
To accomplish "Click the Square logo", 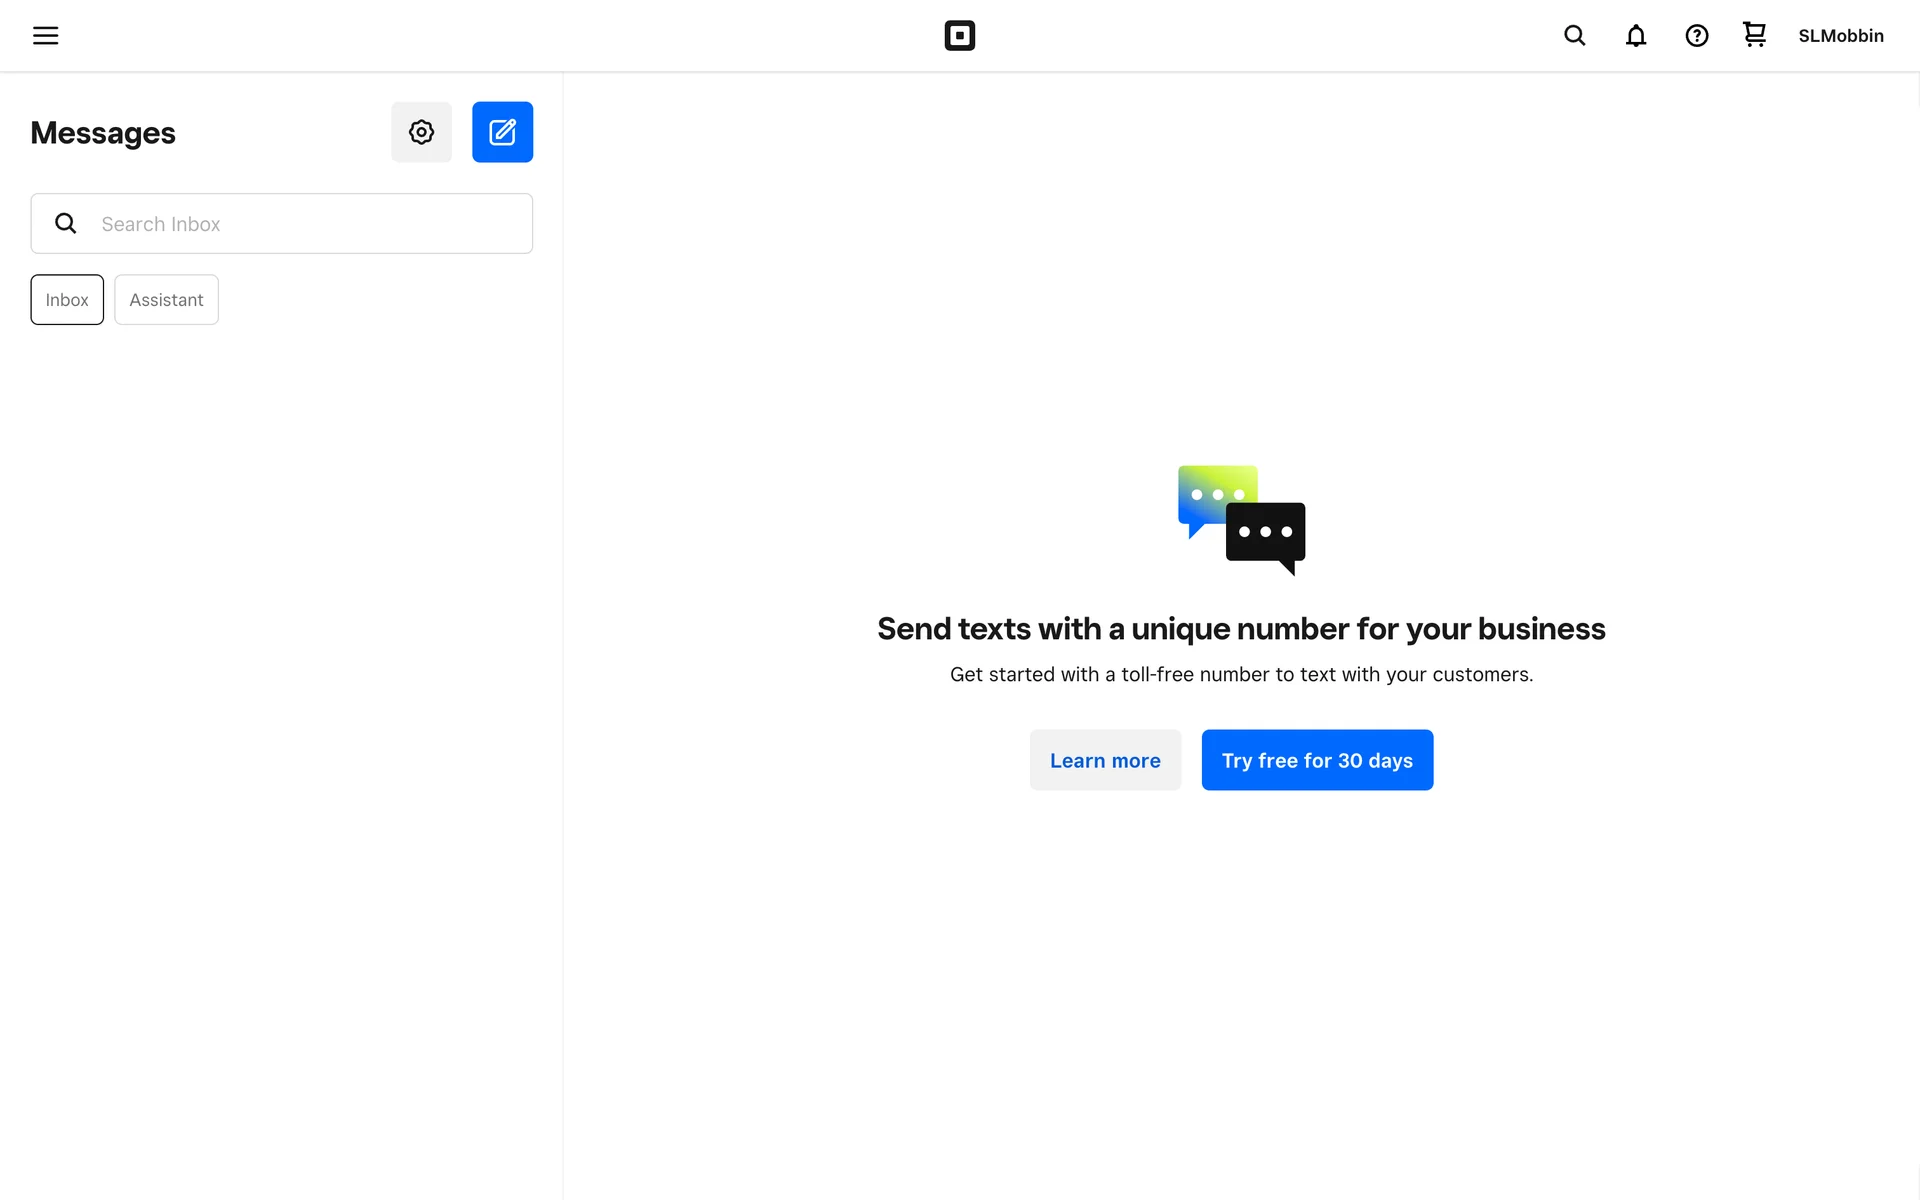I will pos(959,36).
